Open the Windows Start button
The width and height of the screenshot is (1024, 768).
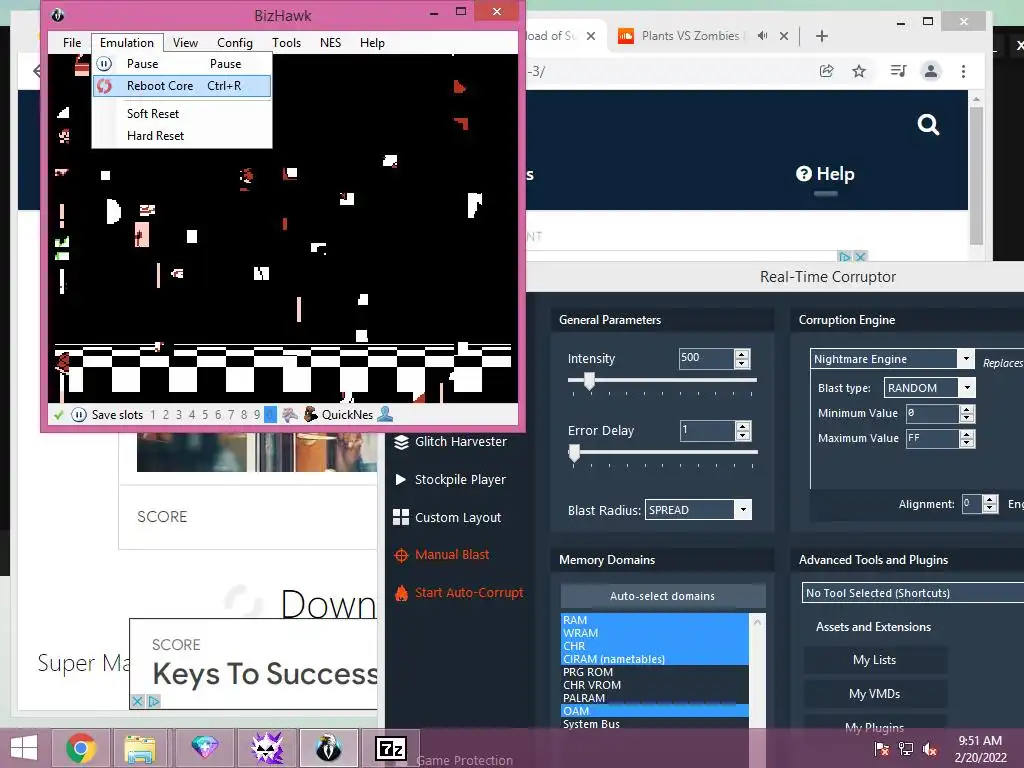pyautogui.click(x=24, y=748)
